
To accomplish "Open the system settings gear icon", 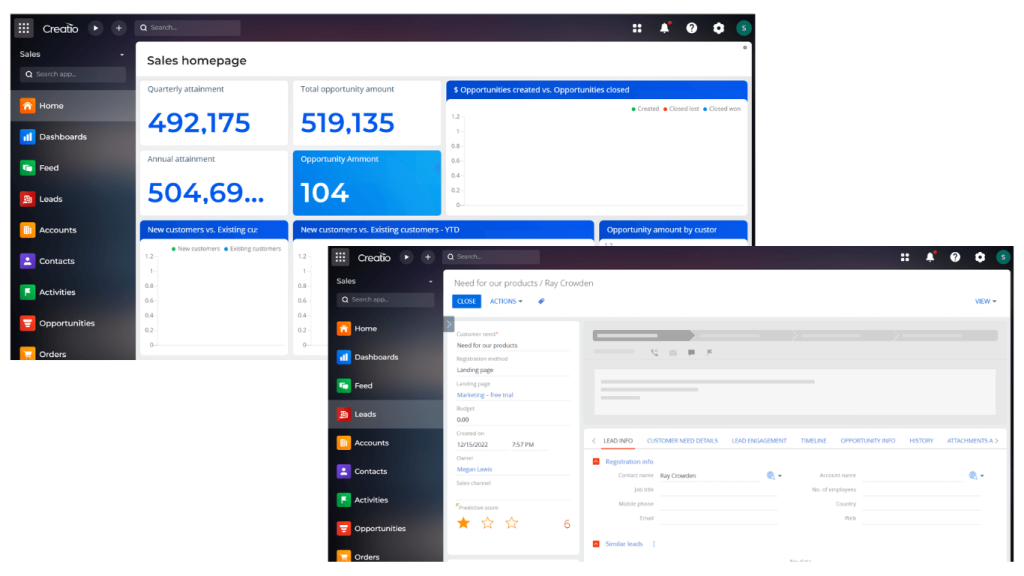I will click(x=980, y=257).
